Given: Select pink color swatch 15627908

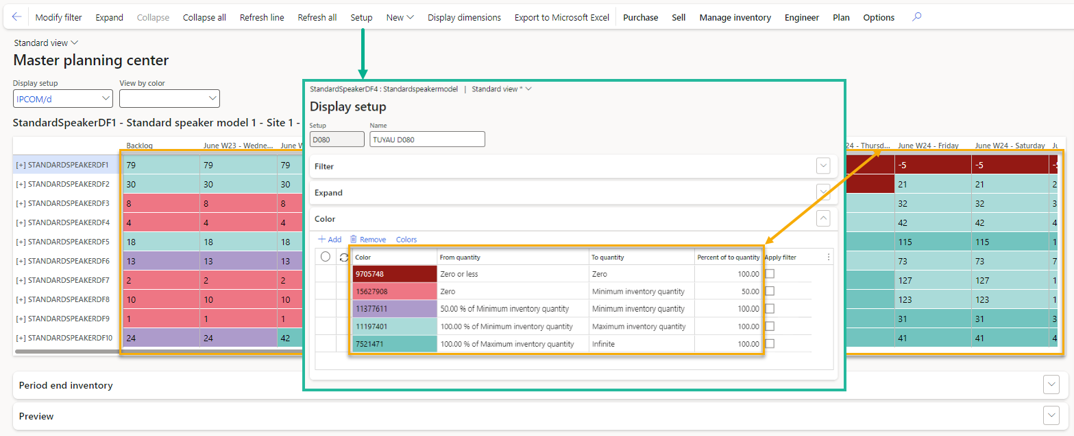Looking at the screenshot, I should (395, 291).
